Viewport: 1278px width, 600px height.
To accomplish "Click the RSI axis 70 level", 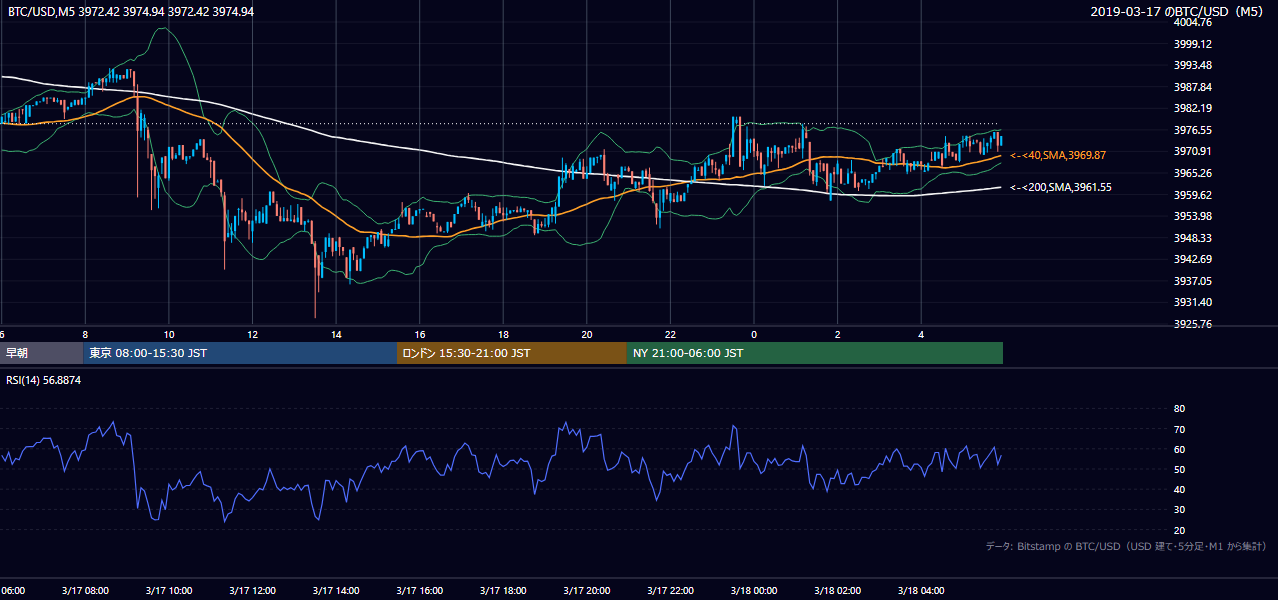I will coord(1179,429).
